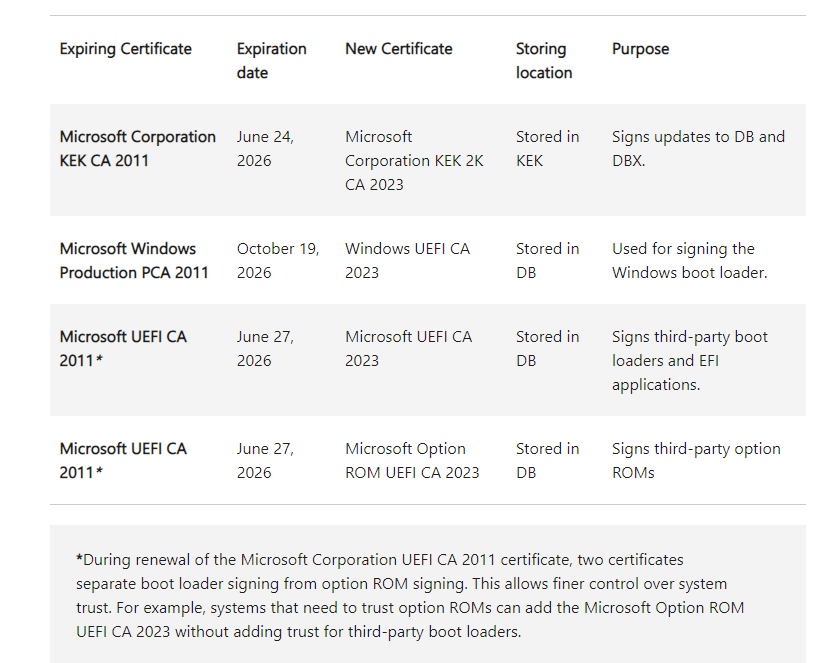Click the 'Signs third-party option ROMs' cell
Image resolution: width=828 pixels, height=663 pixels.
click(x=697, y=460)
